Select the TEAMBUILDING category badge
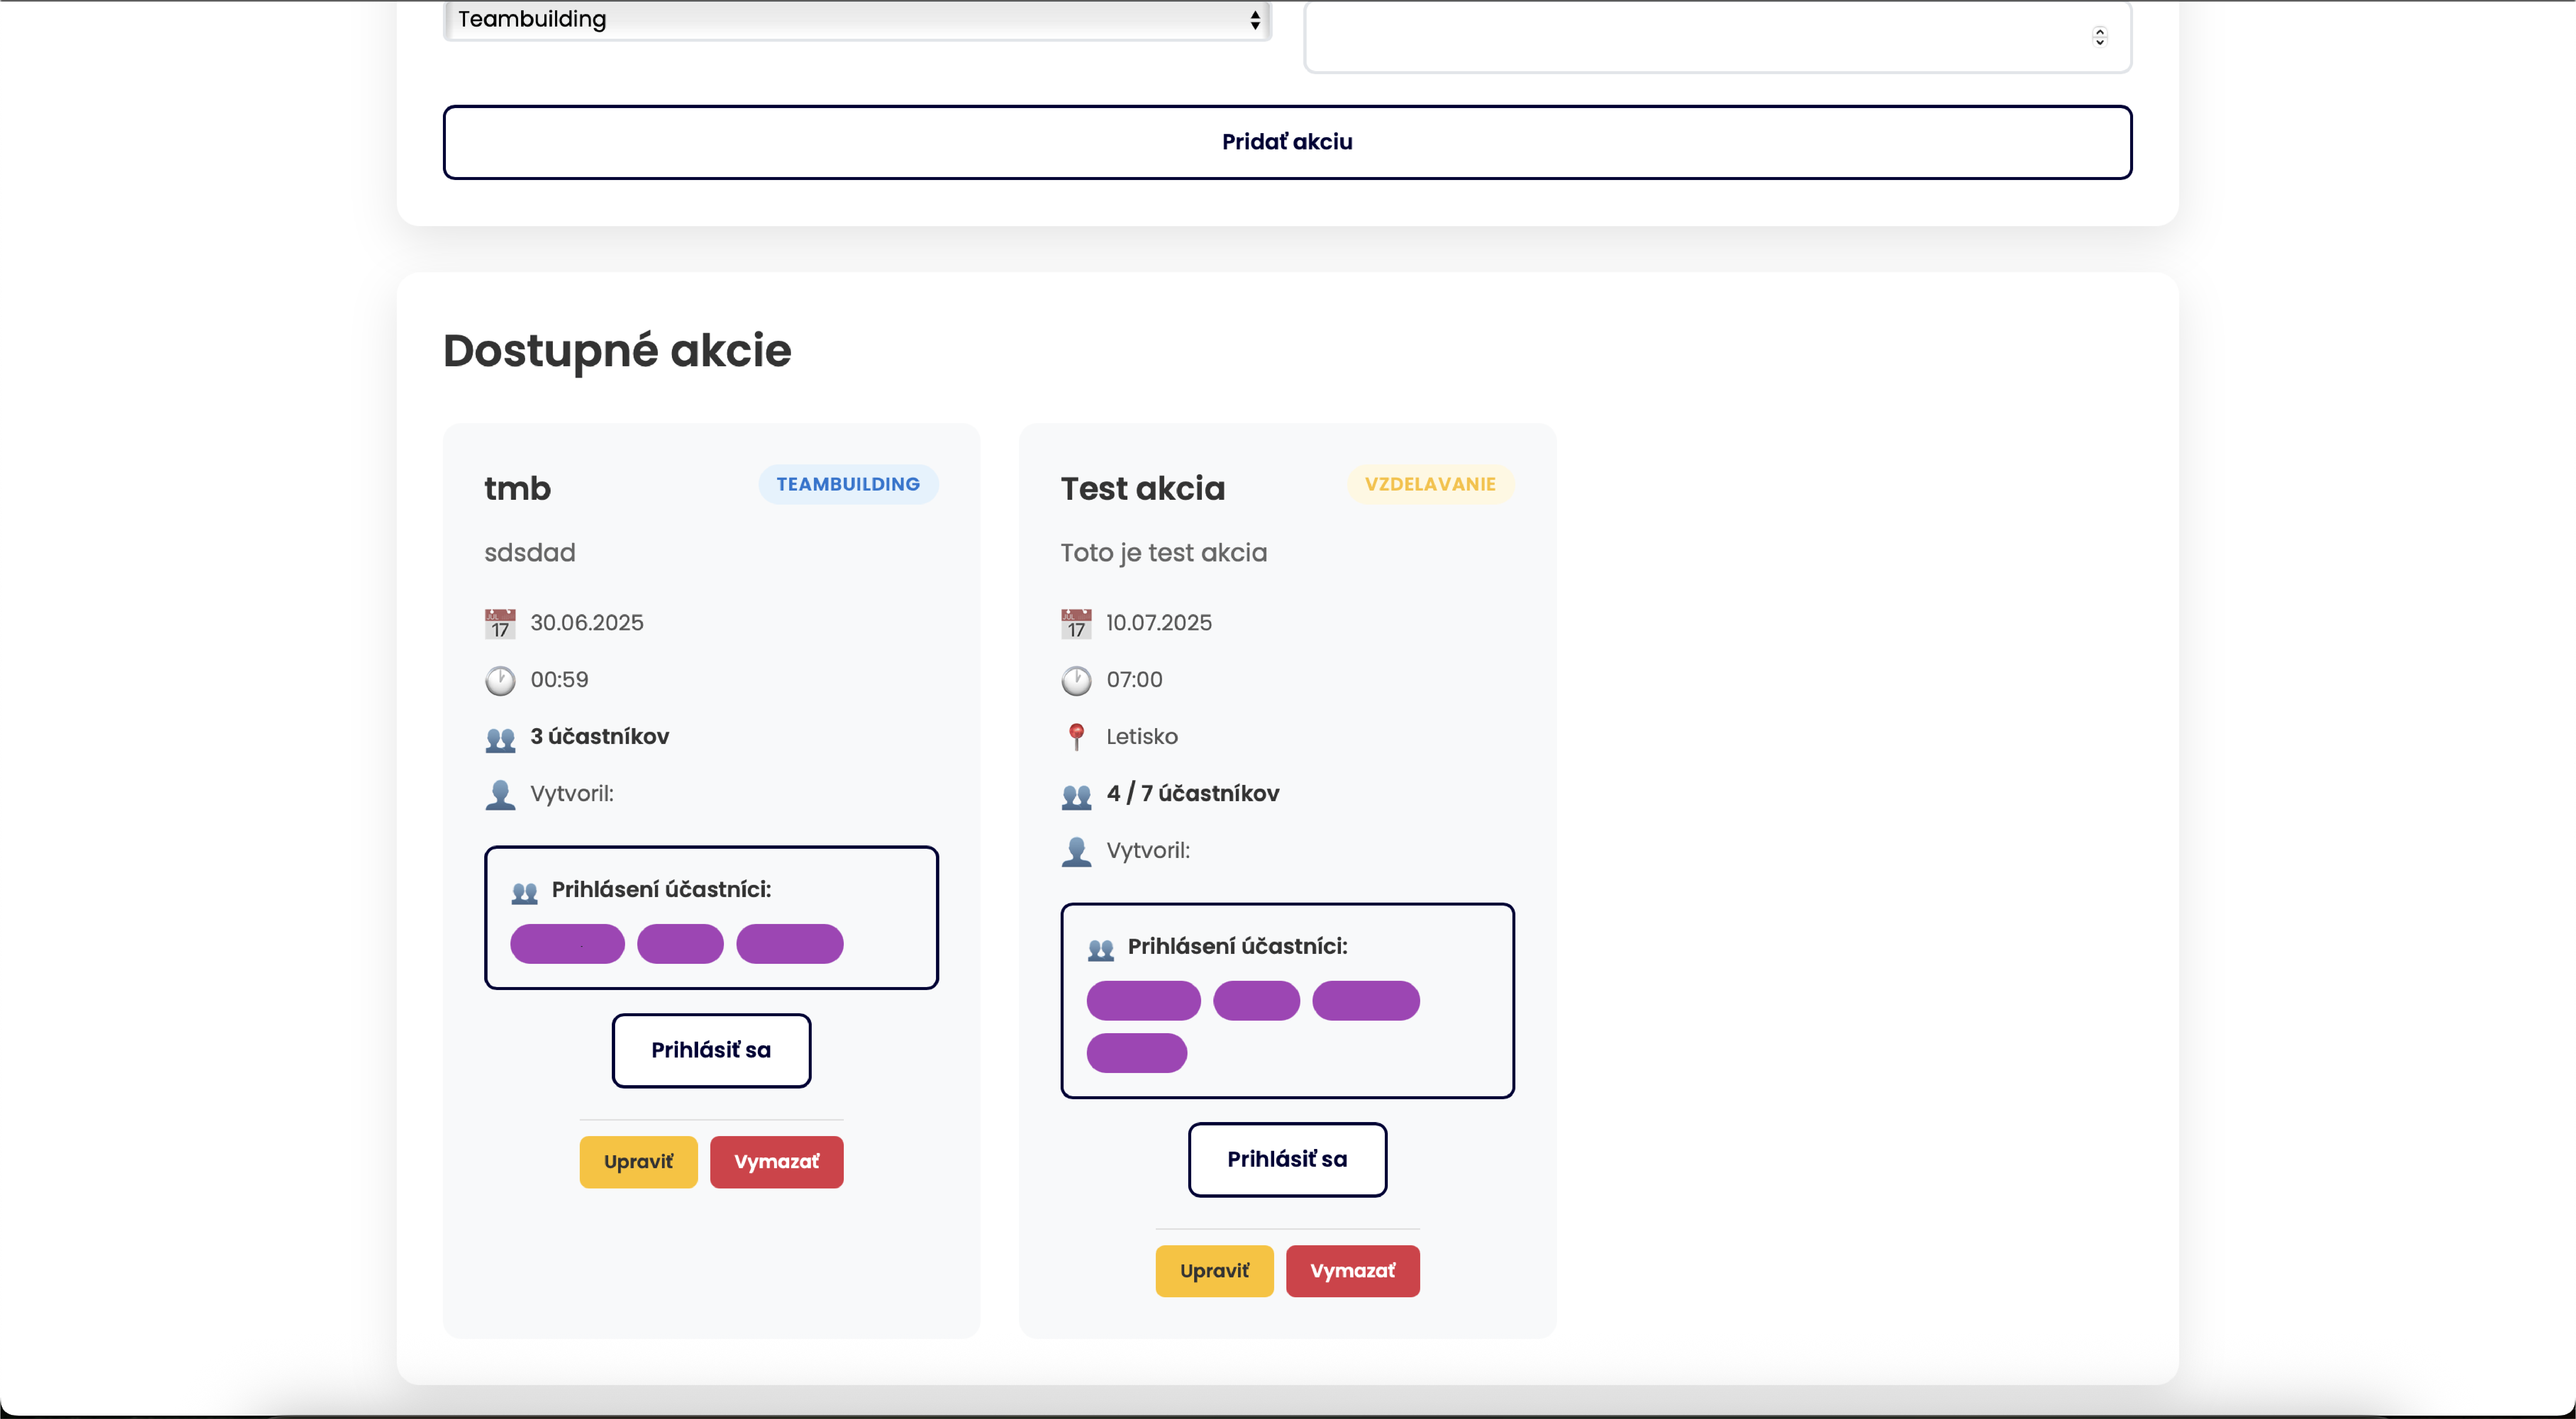 848,484
